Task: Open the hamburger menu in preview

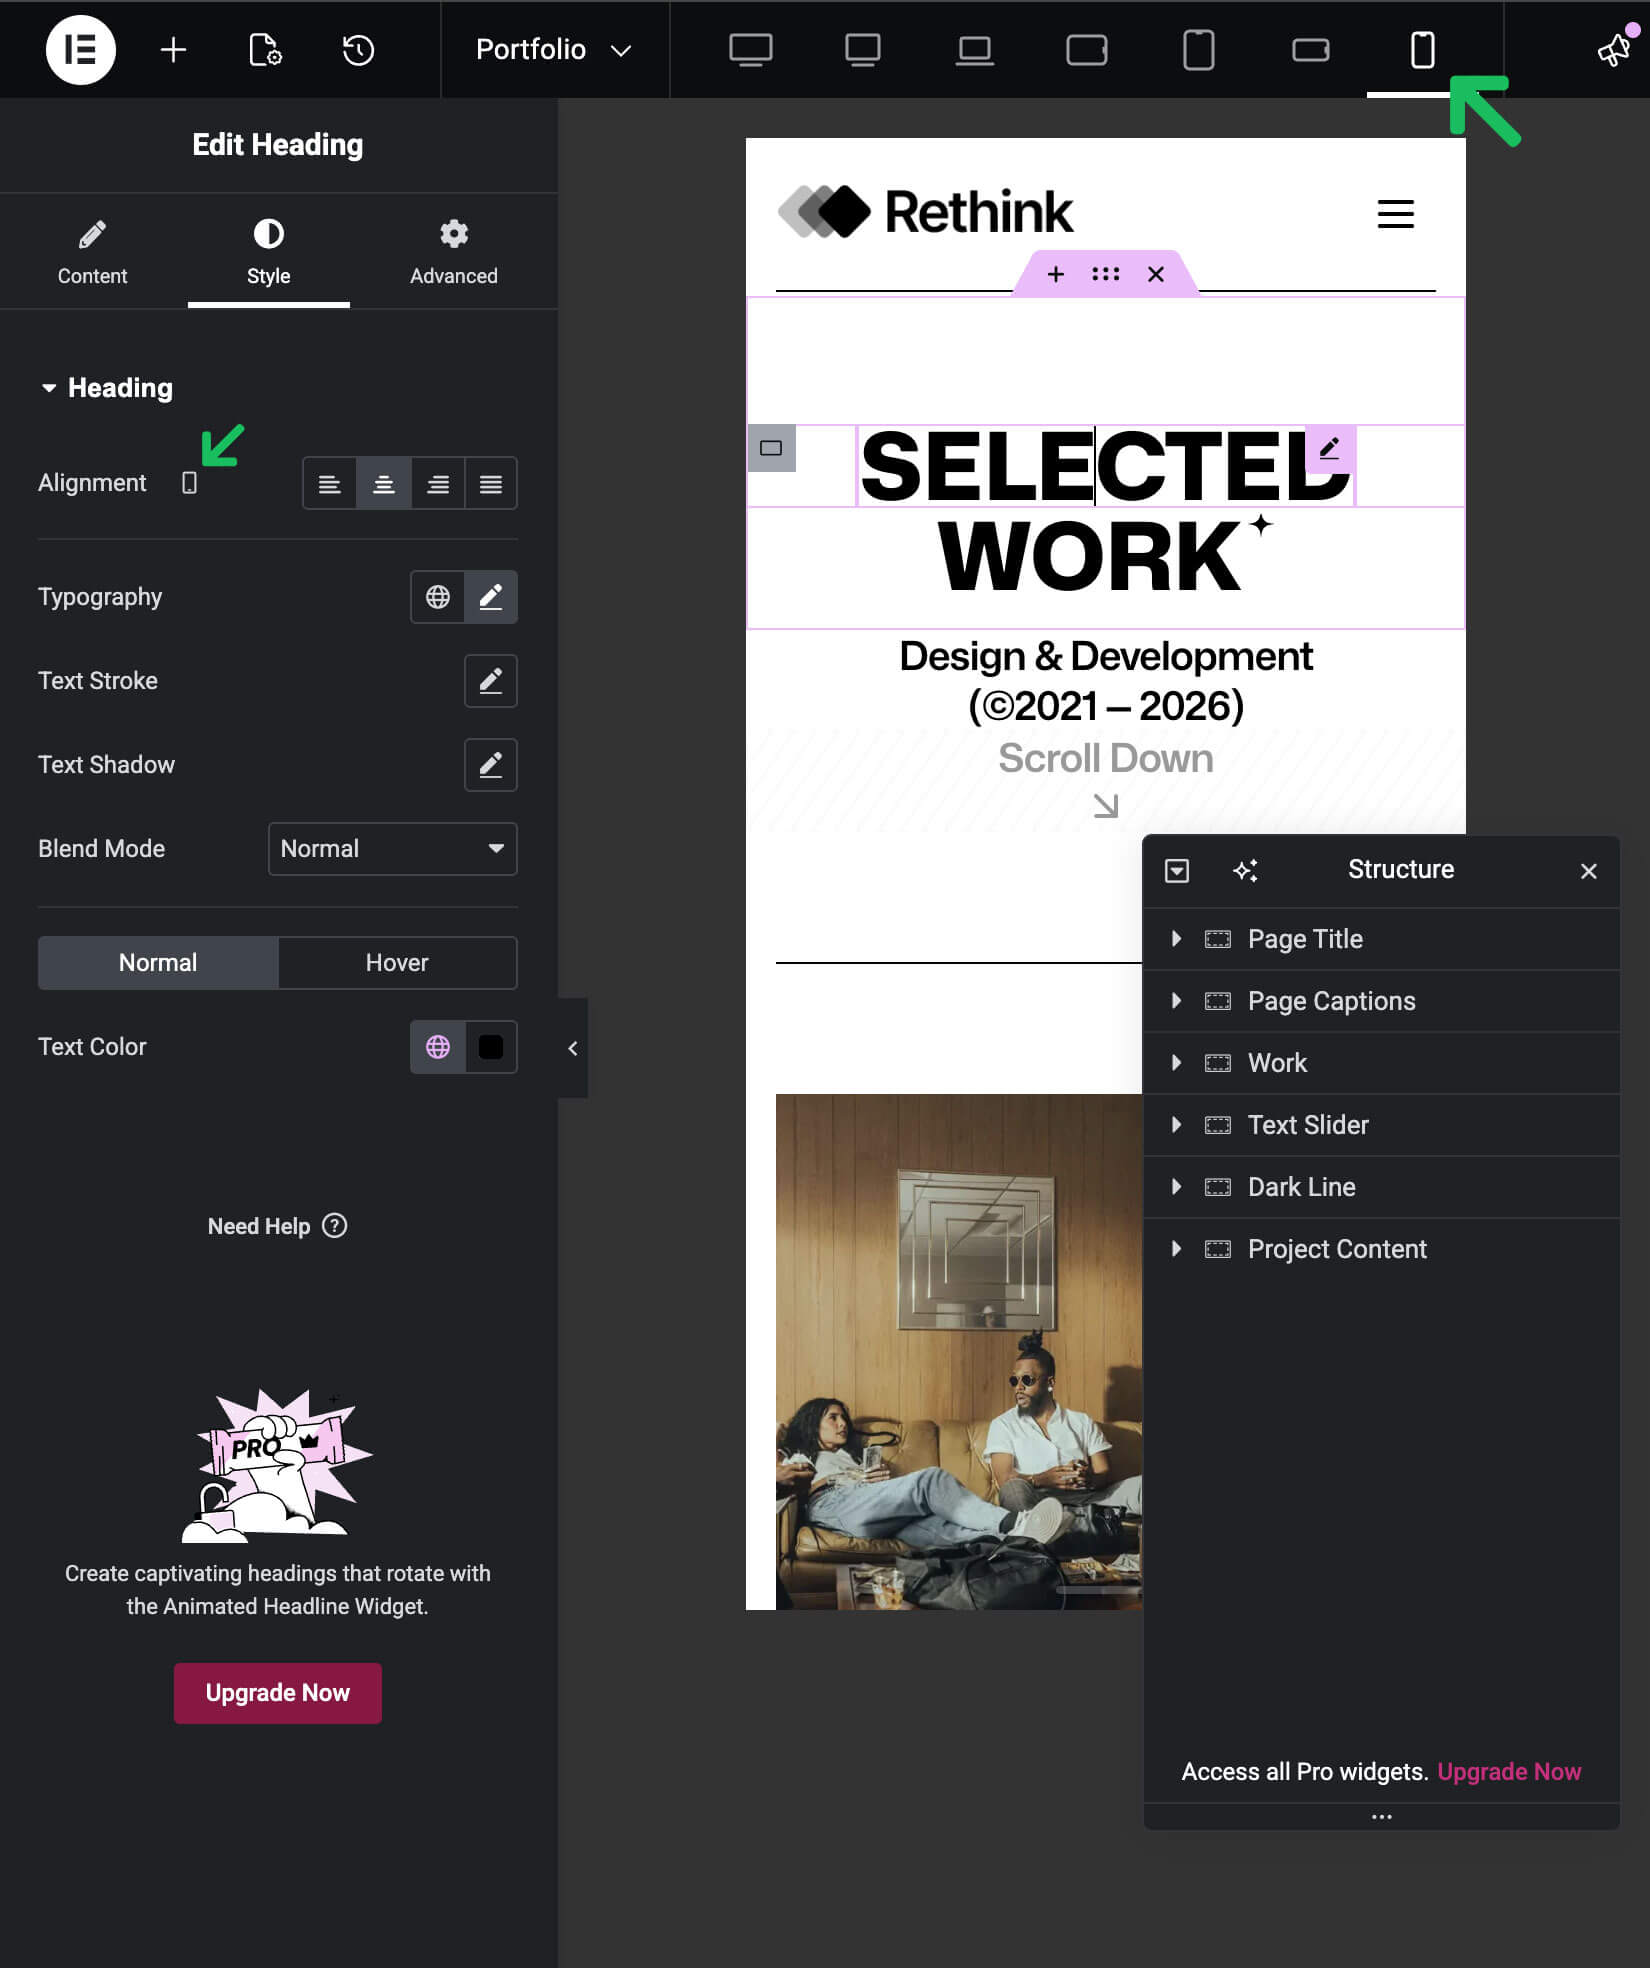Action: 1395,214
